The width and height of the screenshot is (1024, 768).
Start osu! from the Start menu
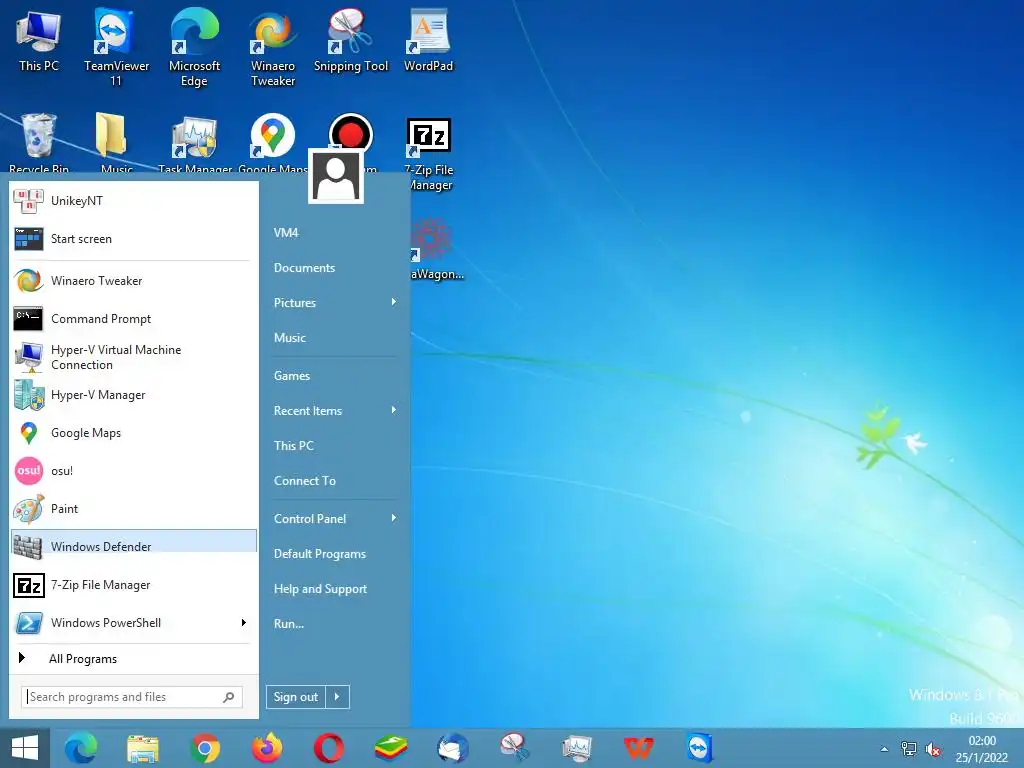coord(134,471)
